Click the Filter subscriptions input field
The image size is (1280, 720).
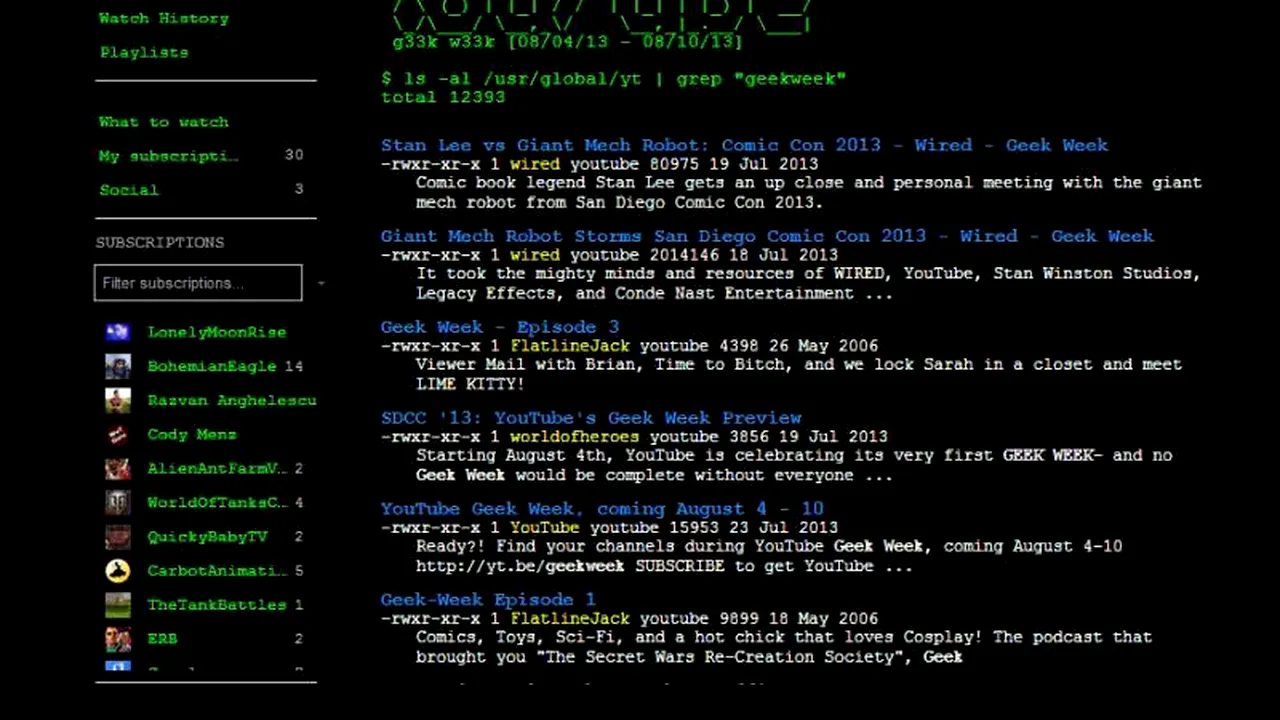[198, 283]
